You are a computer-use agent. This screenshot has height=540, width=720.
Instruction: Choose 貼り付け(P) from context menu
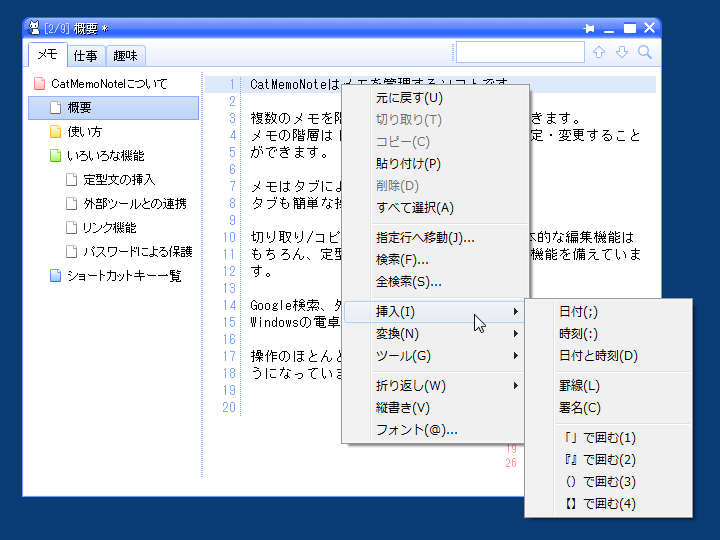435,164
